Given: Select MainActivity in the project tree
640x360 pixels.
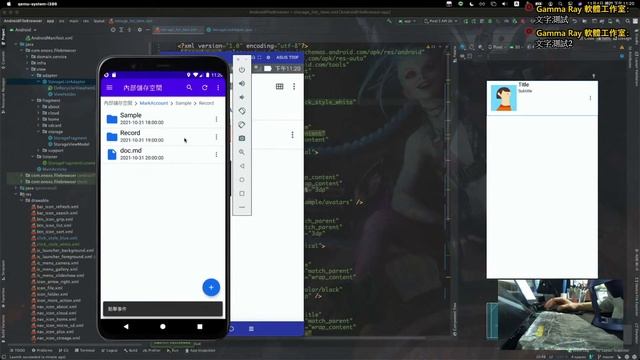Looking at the screenshot, I should [x=54, y=169].
